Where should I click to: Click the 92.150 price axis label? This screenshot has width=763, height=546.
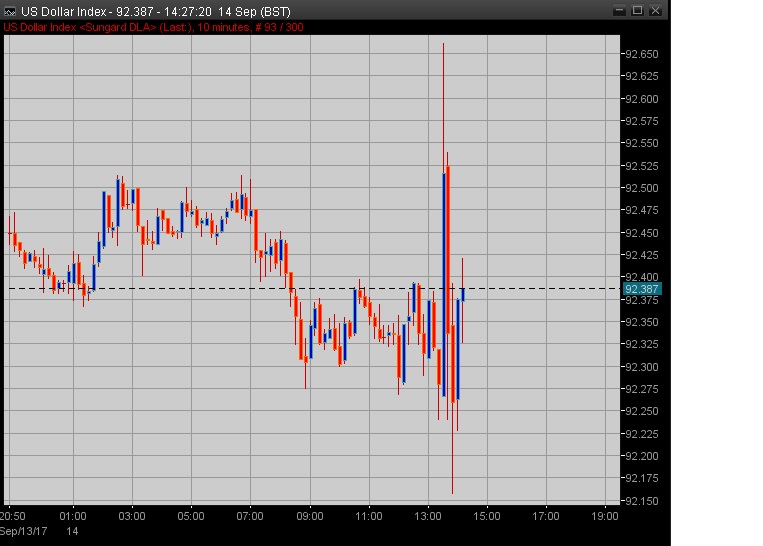640,500
